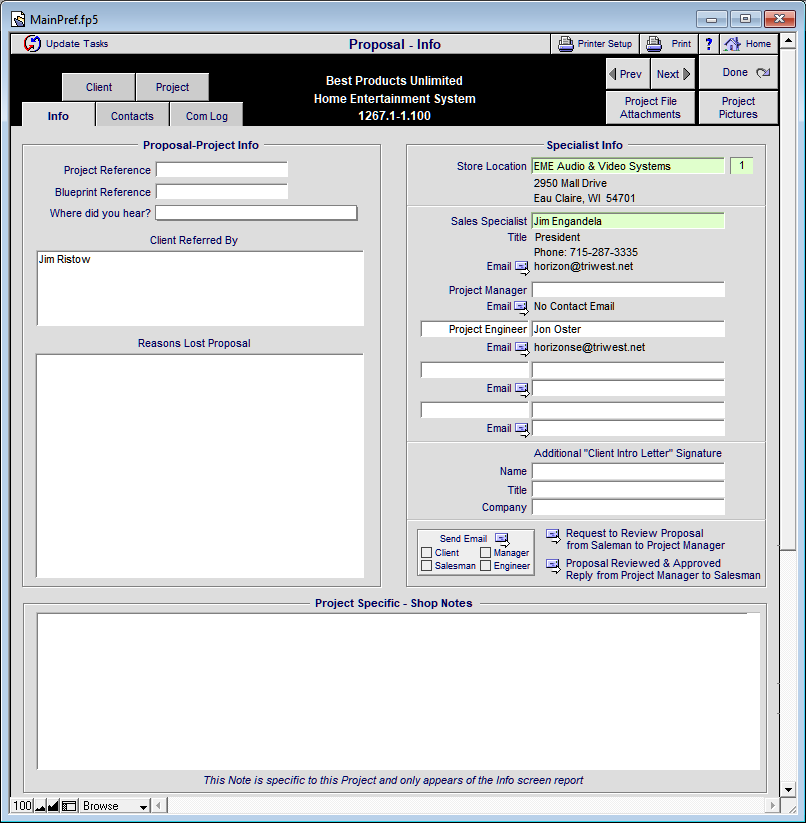Image resolution: width=806 pixels, height=823 pixels.
Task: Click the Project Manager name field
Action: [628, 290]
